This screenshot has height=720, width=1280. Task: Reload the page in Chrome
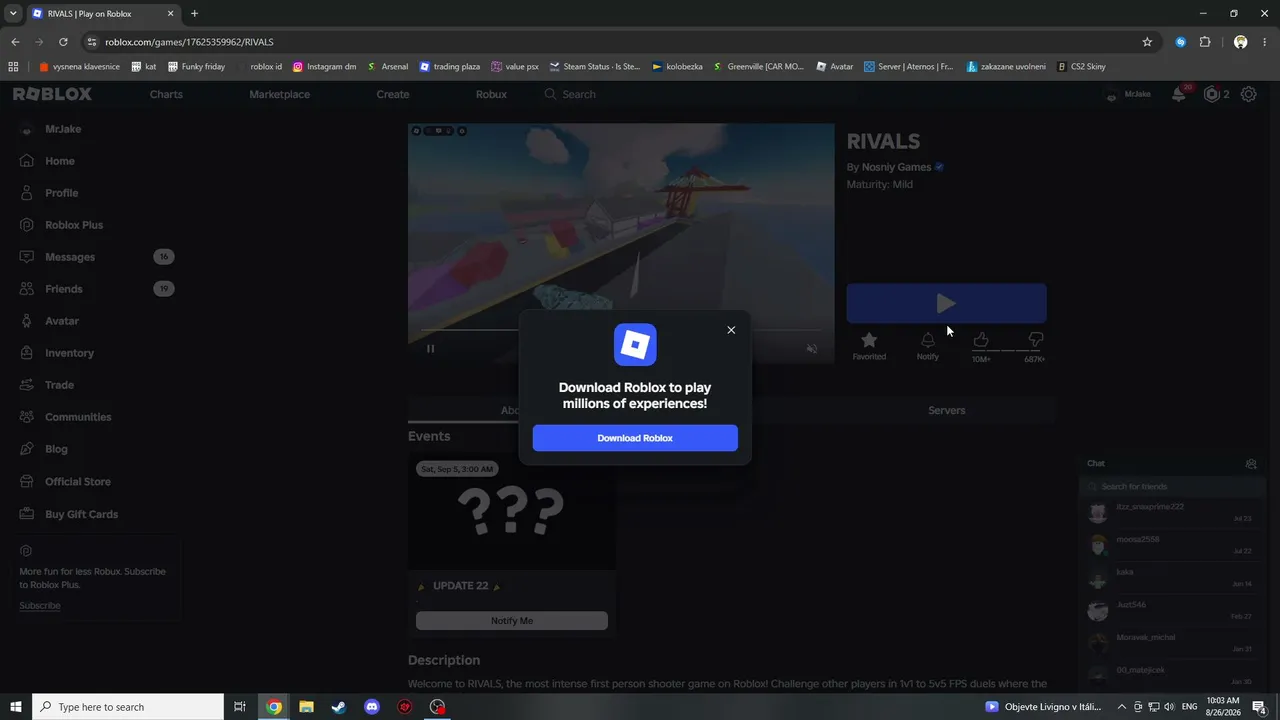coord(63,42)
